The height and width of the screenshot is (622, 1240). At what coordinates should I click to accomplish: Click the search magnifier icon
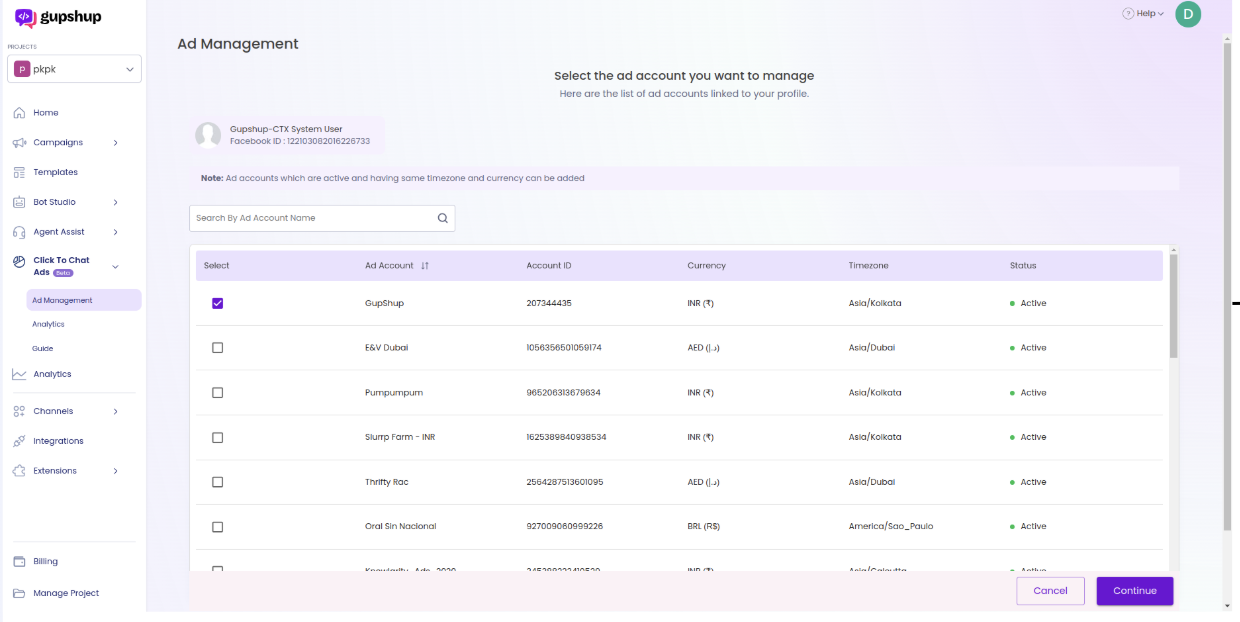[x=442, y=218]
